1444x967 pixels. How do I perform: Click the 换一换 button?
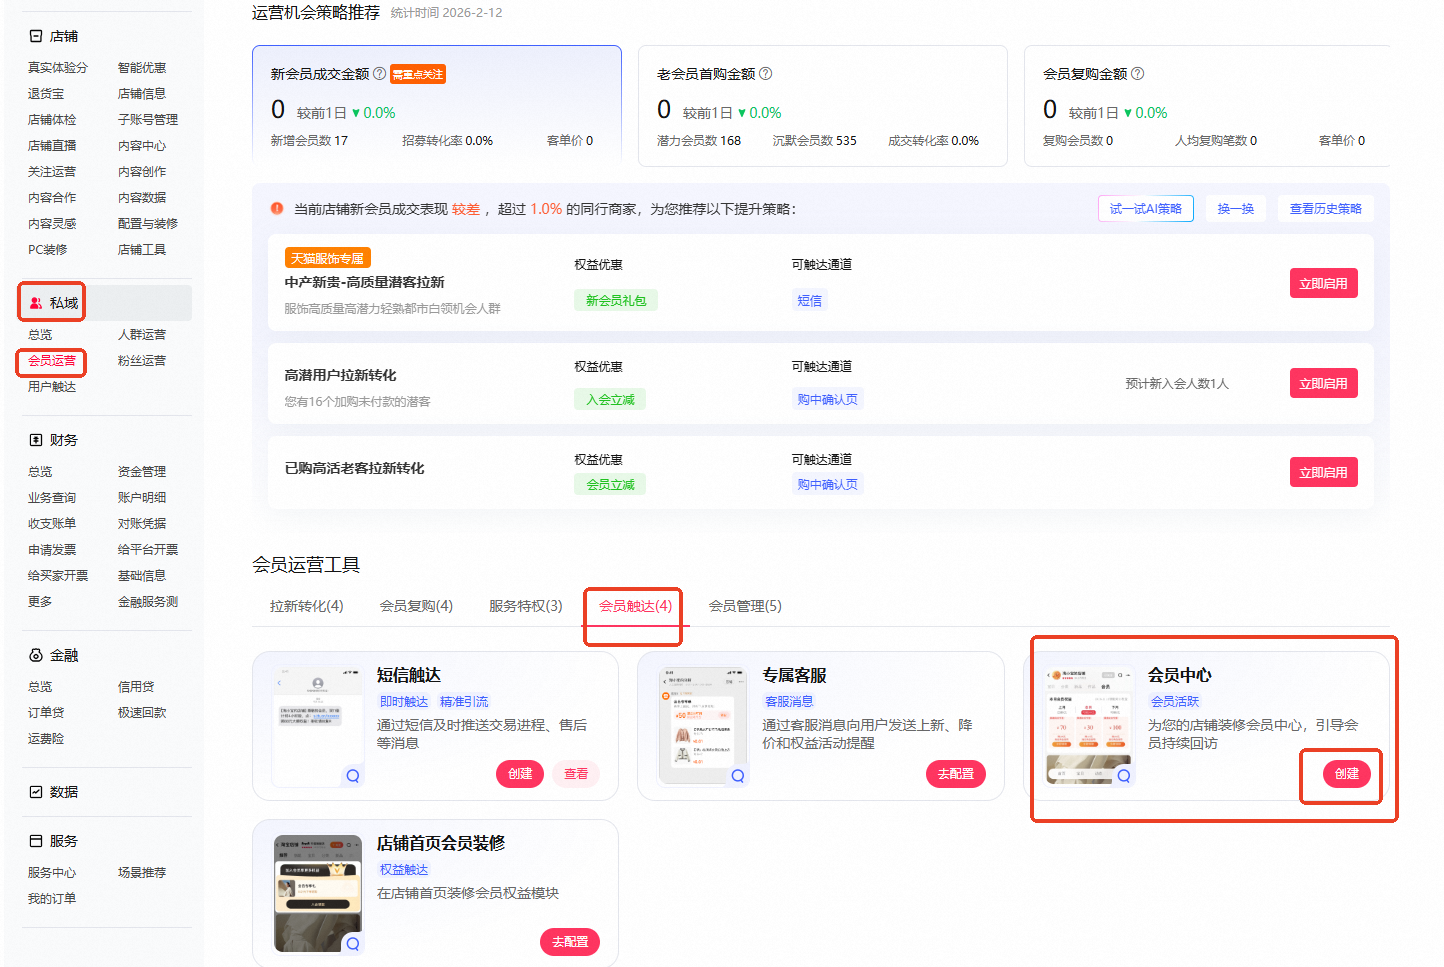1236,209
